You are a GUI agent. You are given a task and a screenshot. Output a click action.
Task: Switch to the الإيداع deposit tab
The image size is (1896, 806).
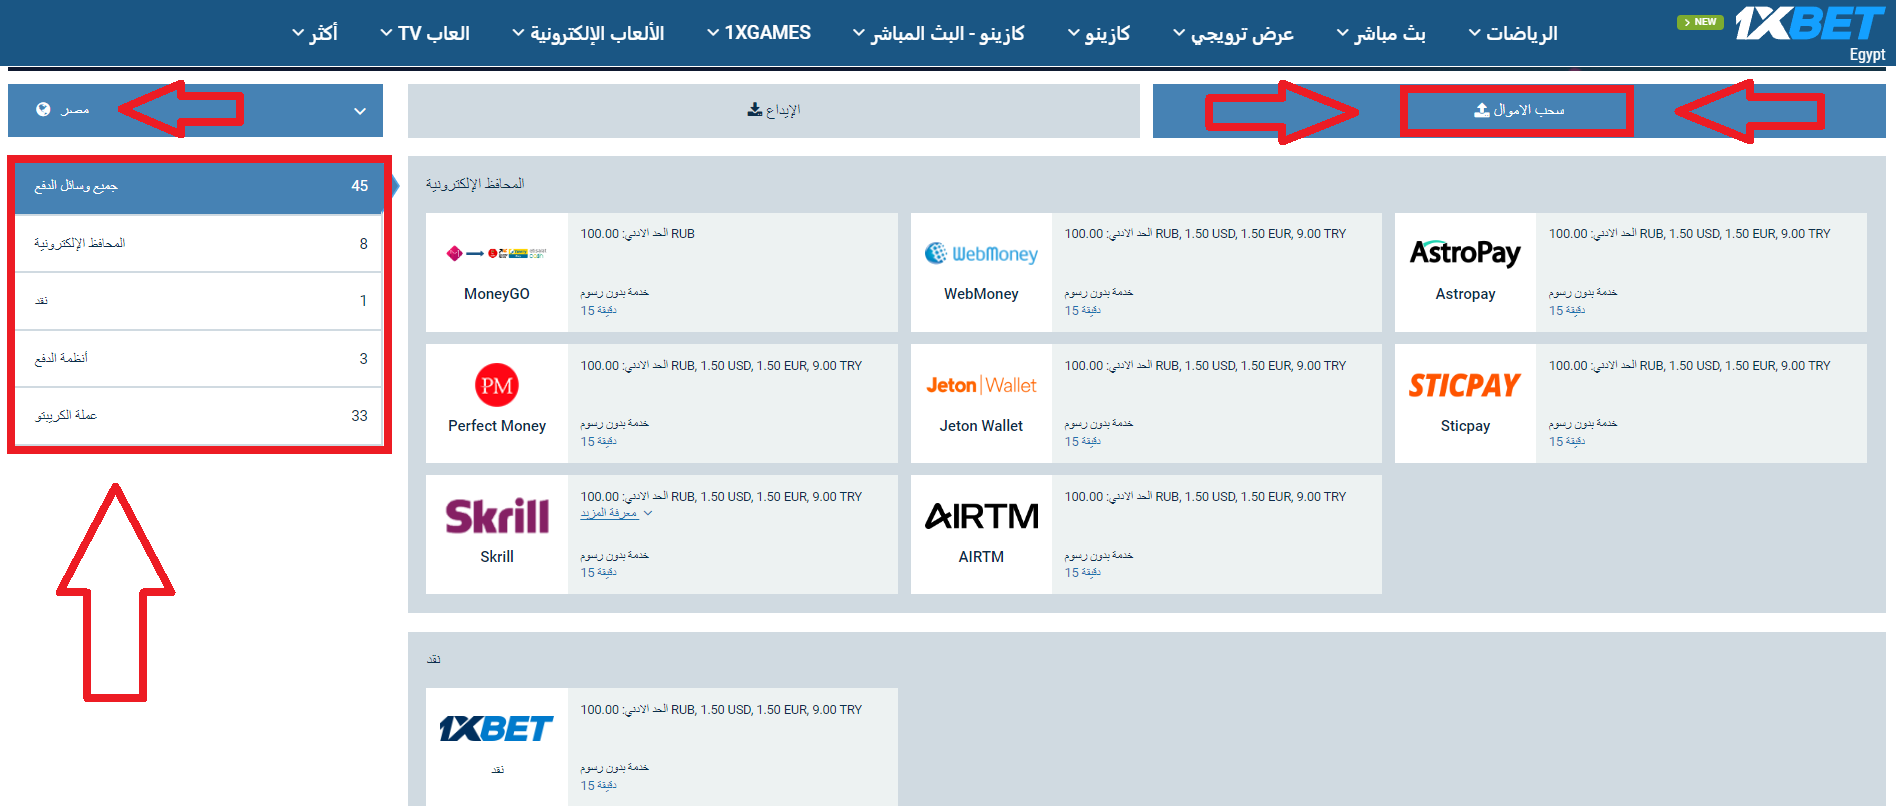click(774, 110)
